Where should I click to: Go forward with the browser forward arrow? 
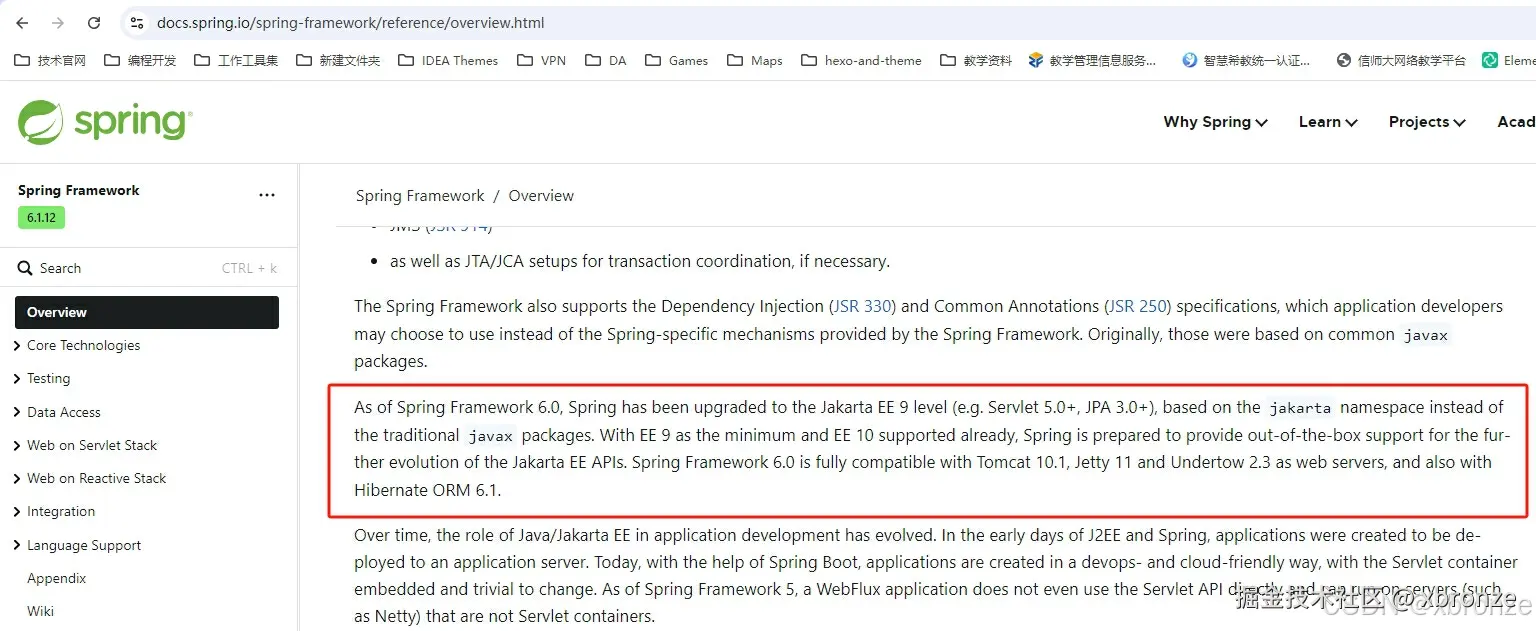(58, 23)
